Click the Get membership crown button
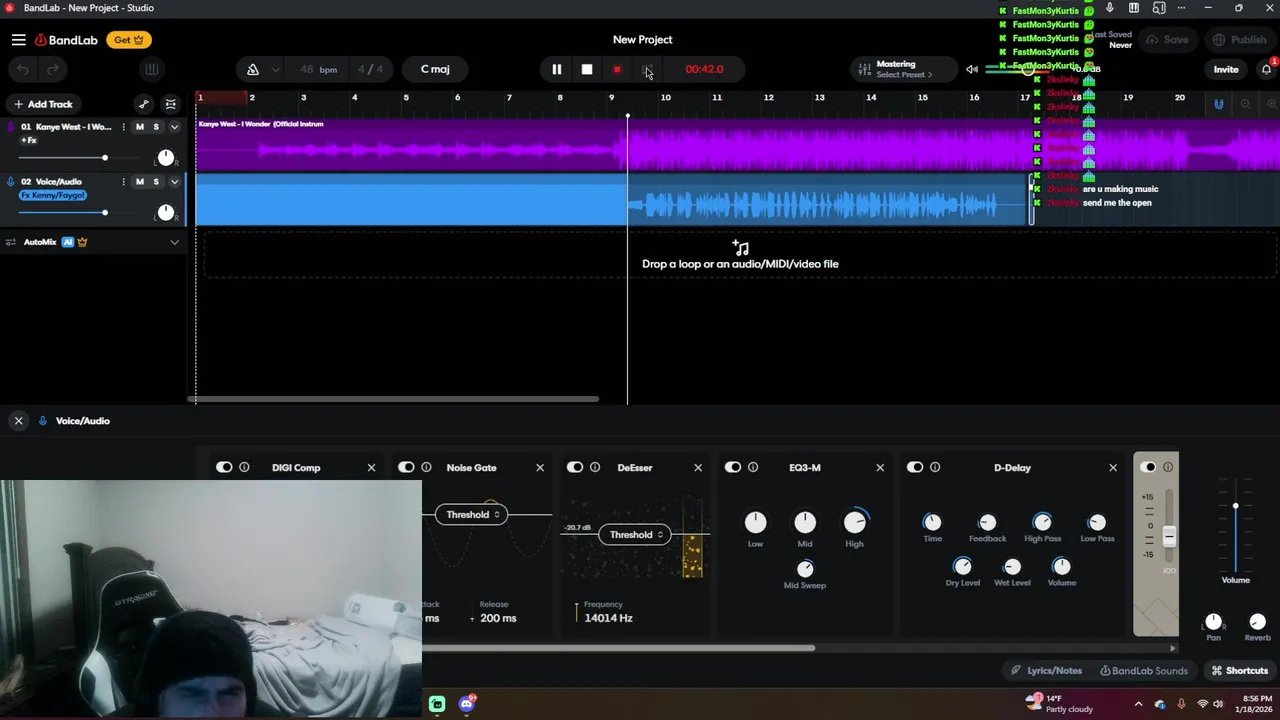Image resolution: width=1280 pixels, height=720 pixels. [129, 40]
